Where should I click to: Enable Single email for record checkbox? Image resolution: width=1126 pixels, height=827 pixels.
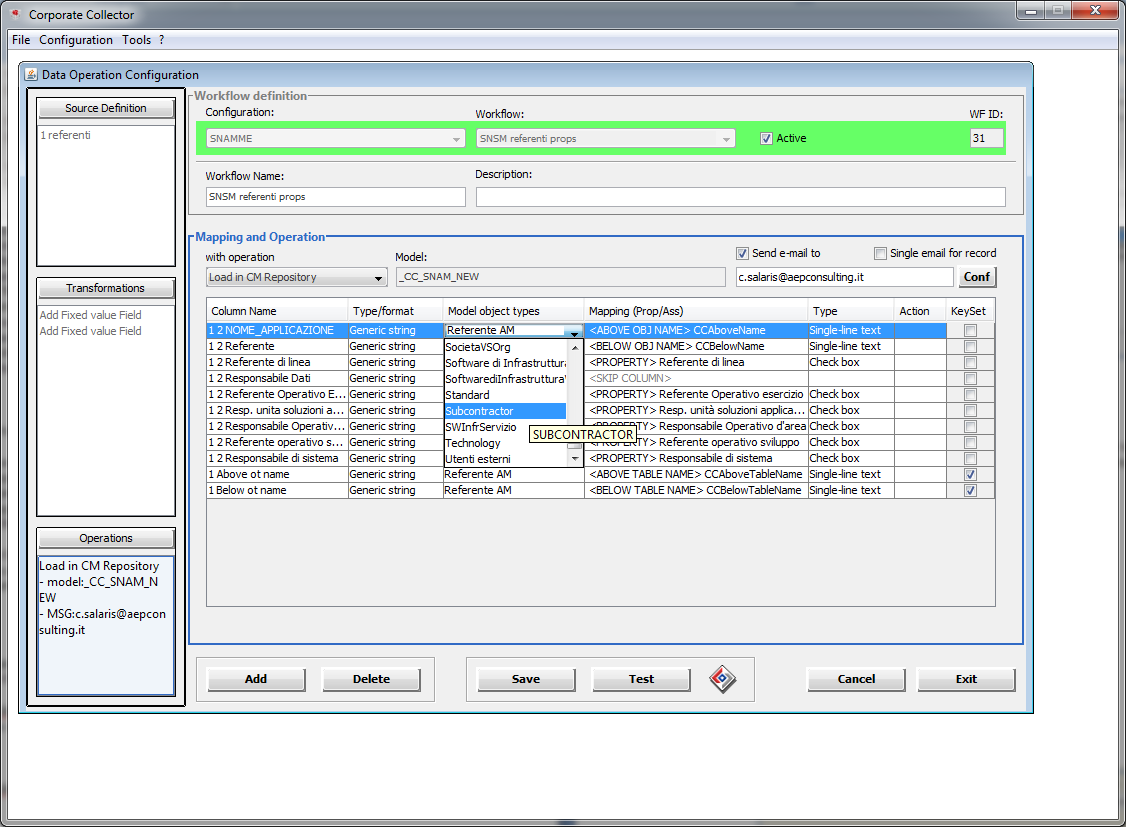point(881,253)
